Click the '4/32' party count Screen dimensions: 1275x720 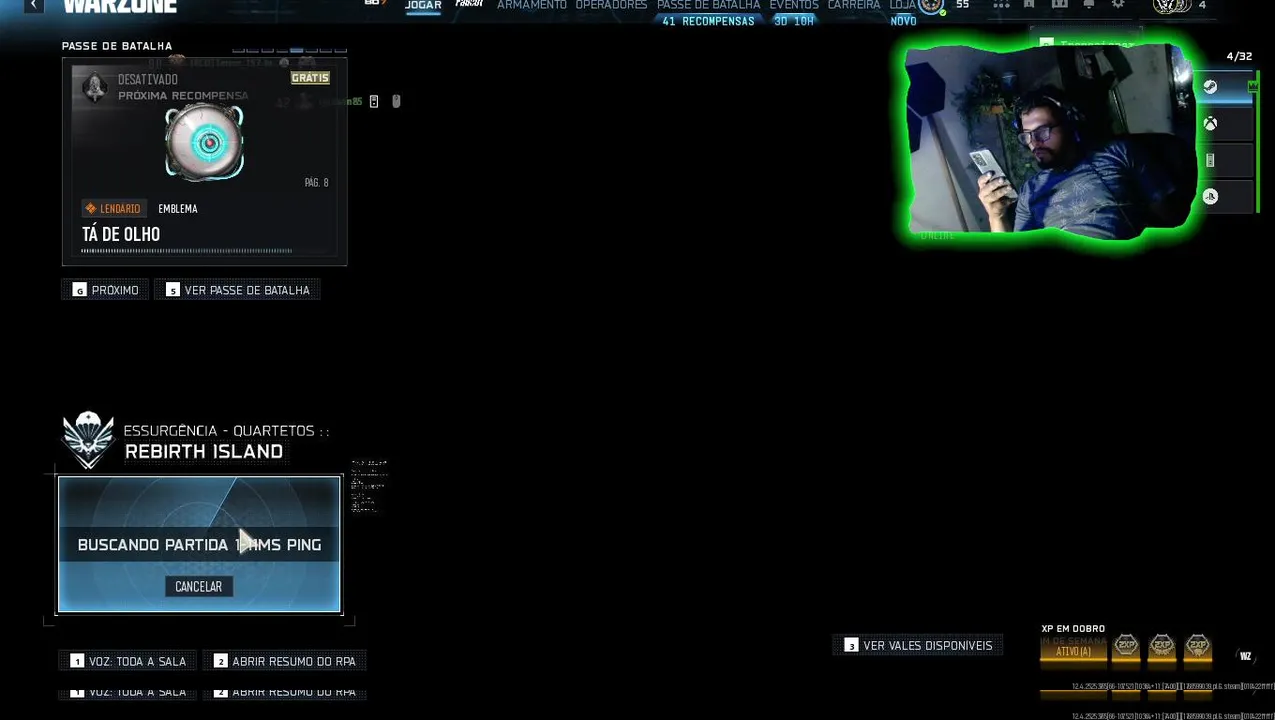tap(1239, 57)
